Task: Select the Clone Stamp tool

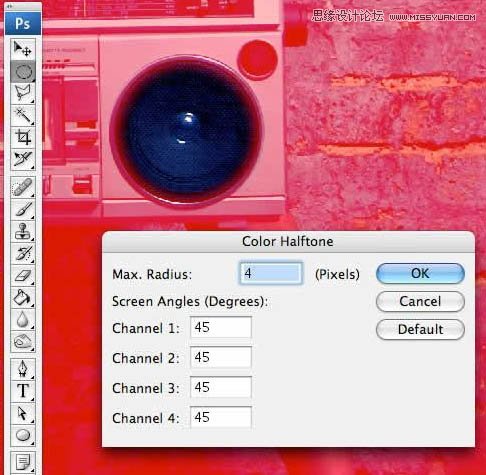Action: coord(23,231)
